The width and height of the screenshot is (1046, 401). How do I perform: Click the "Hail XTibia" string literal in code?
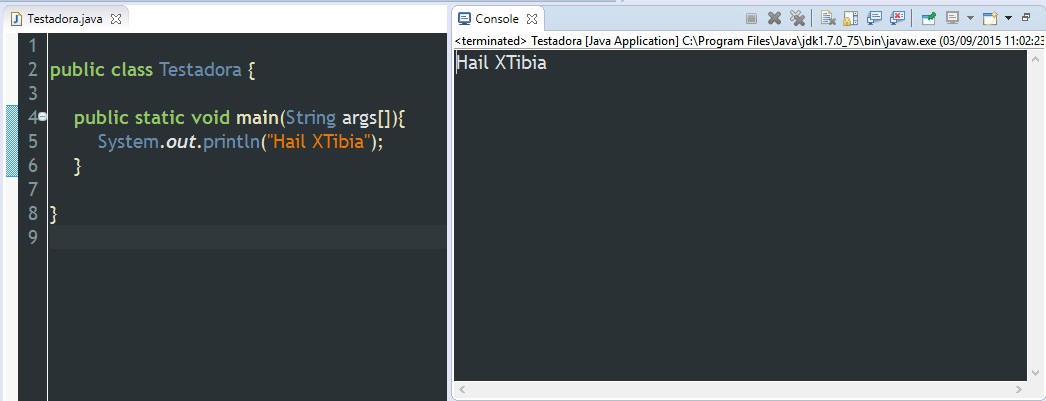(318, 141)
